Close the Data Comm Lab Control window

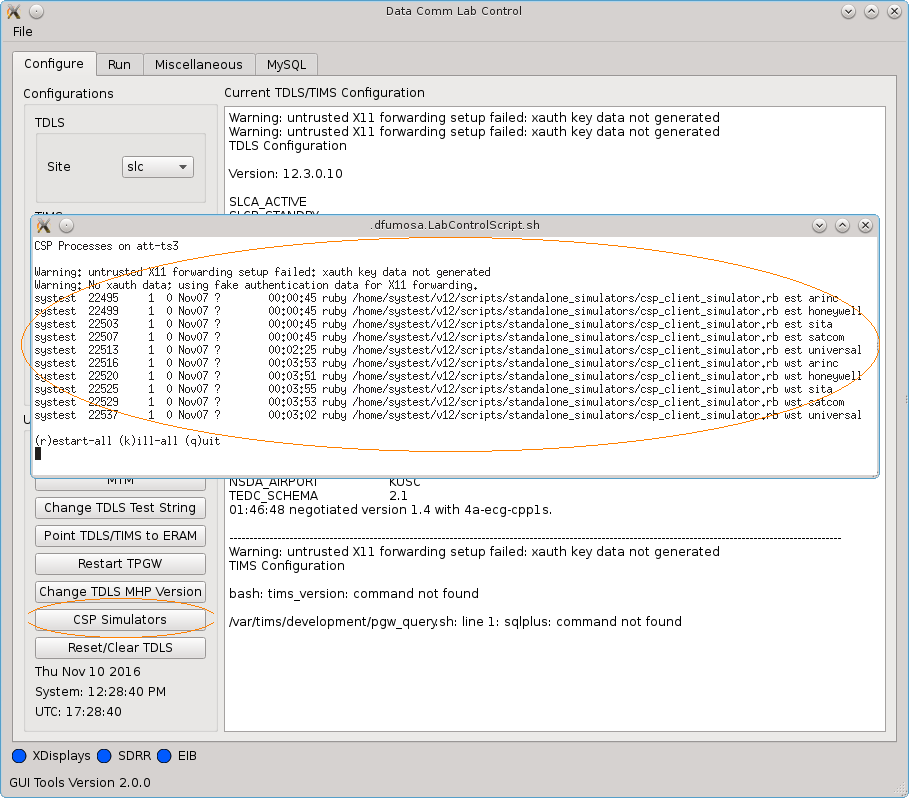point(895,11)
